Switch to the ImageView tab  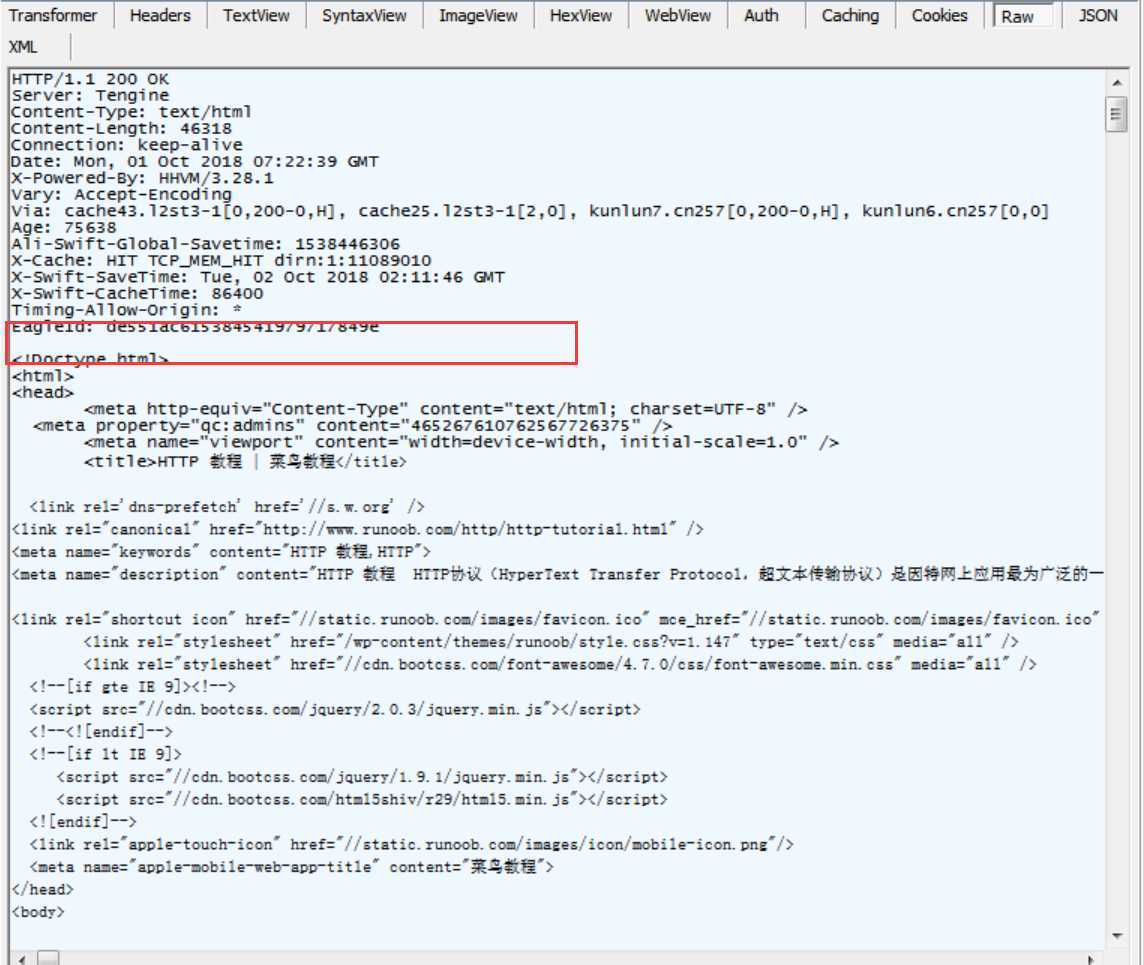tap(478, 15)
